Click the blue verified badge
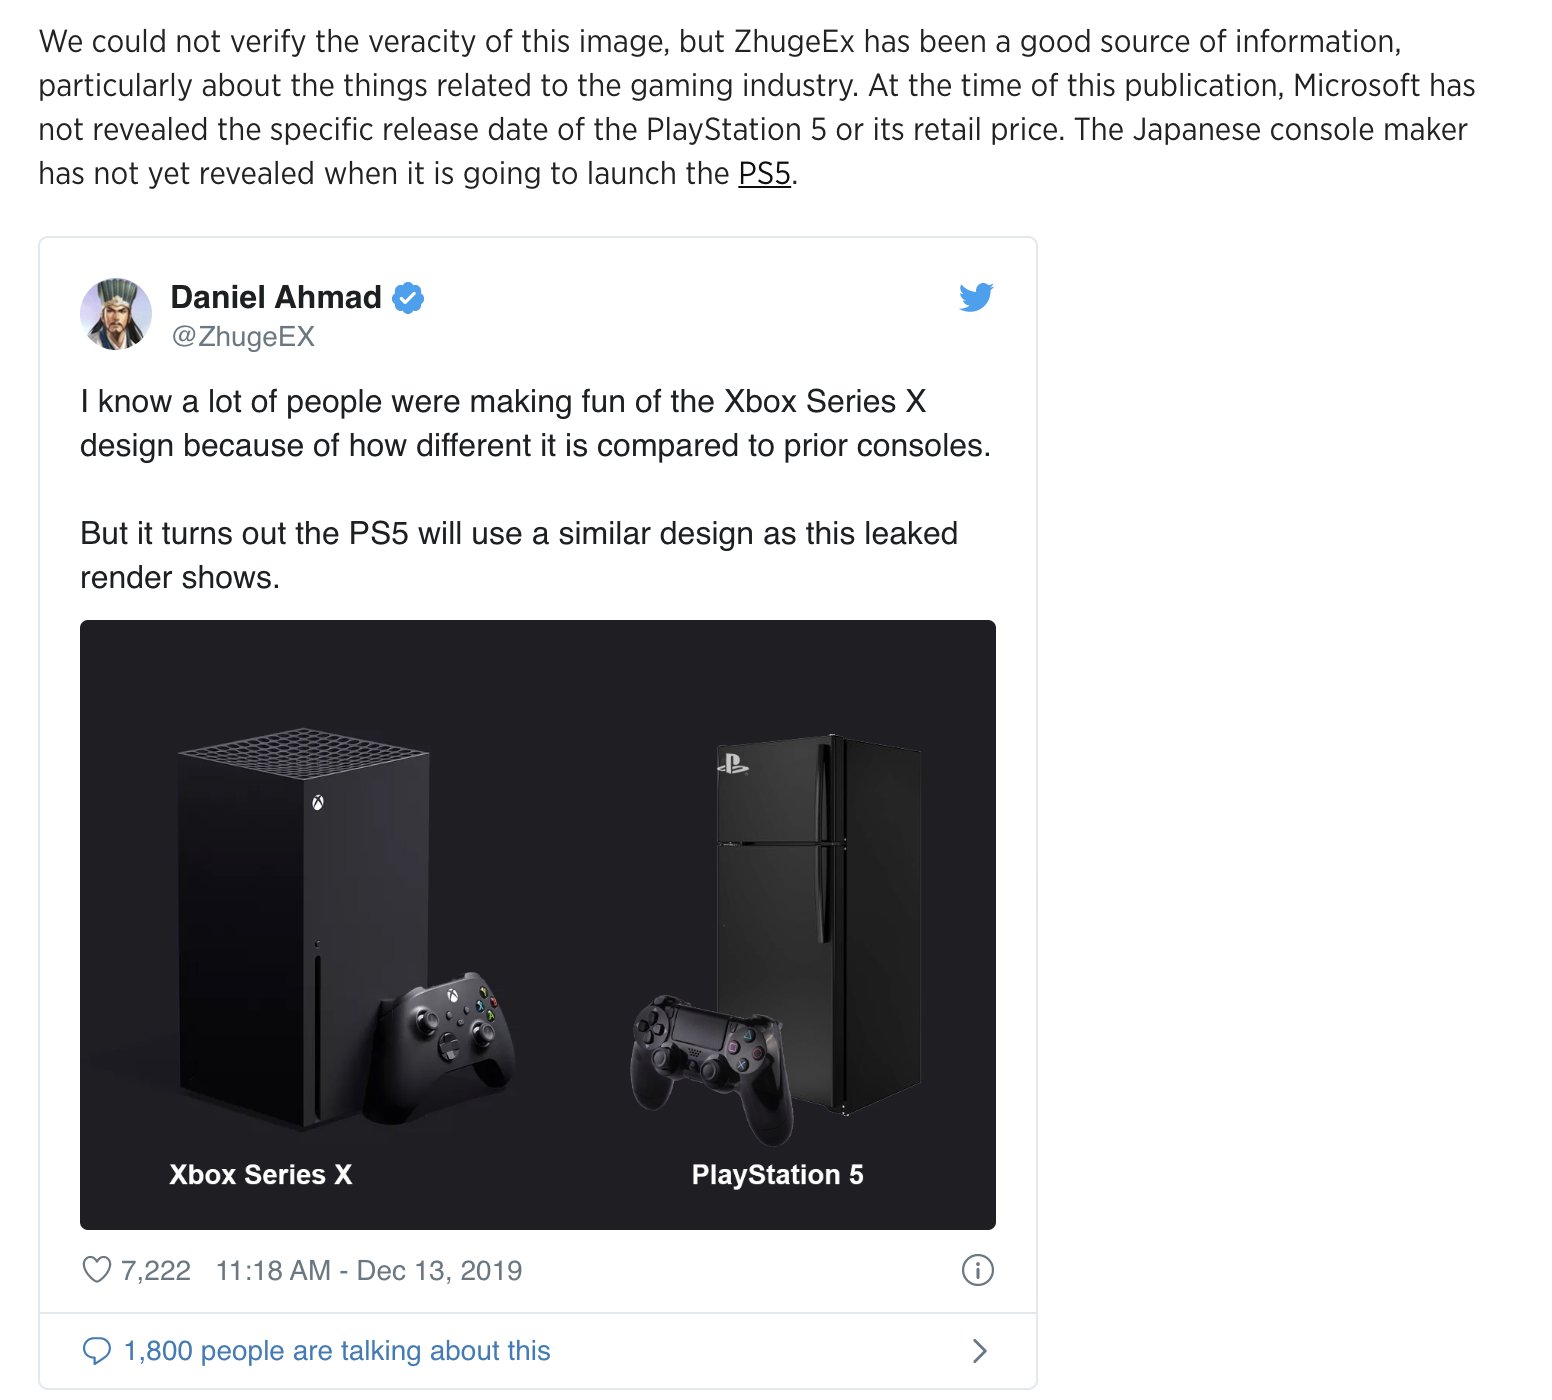The width and height of the screenshot is (1552, 1400). point(408,298)
